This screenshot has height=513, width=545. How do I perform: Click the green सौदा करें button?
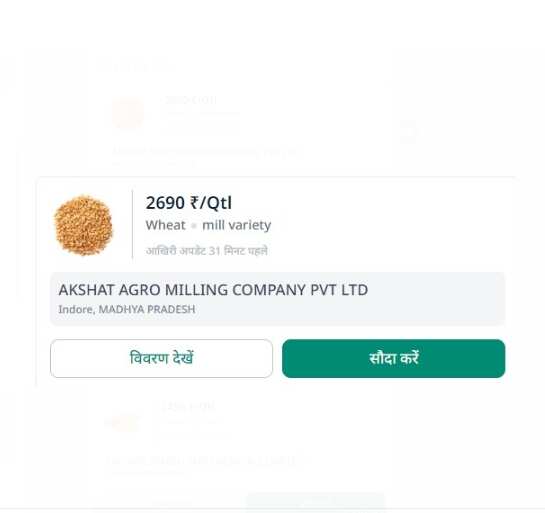click(393, 358)
